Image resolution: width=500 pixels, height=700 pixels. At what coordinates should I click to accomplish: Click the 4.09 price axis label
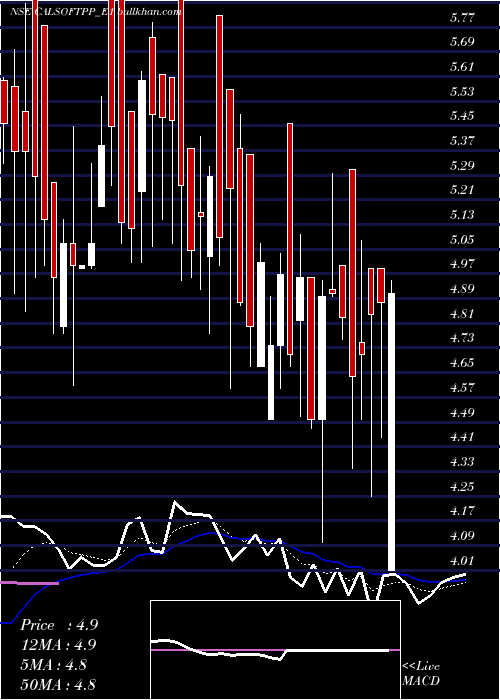[462, 535]
